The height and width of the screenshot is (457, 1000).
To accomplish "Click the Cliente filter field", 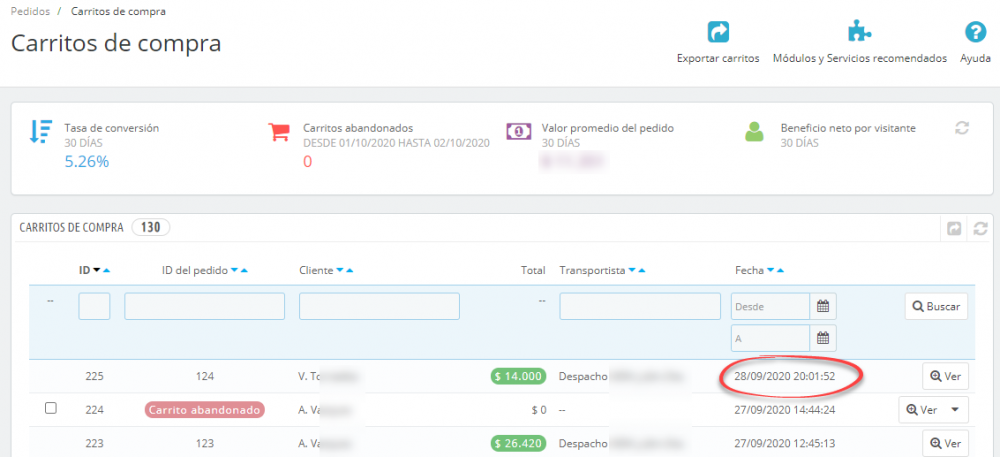I will 379,306.
